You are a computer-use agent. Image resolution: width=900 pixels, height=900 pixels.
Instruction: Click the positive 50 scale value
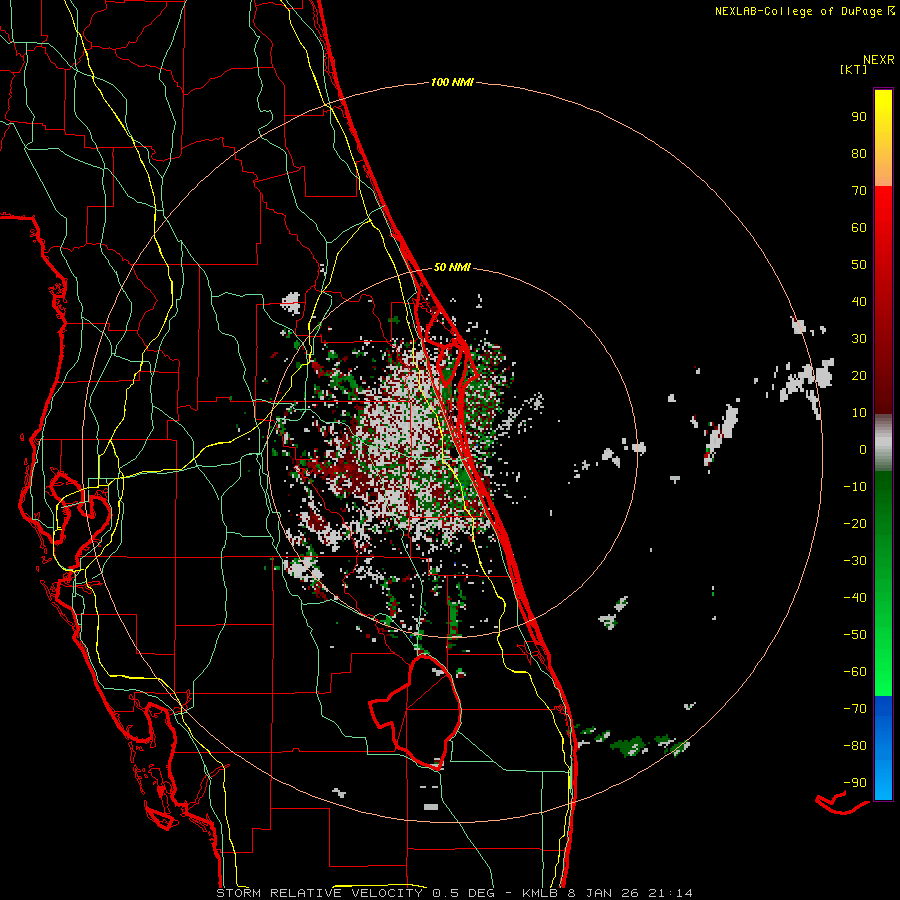pyautogui.click(x=859, y=265)
